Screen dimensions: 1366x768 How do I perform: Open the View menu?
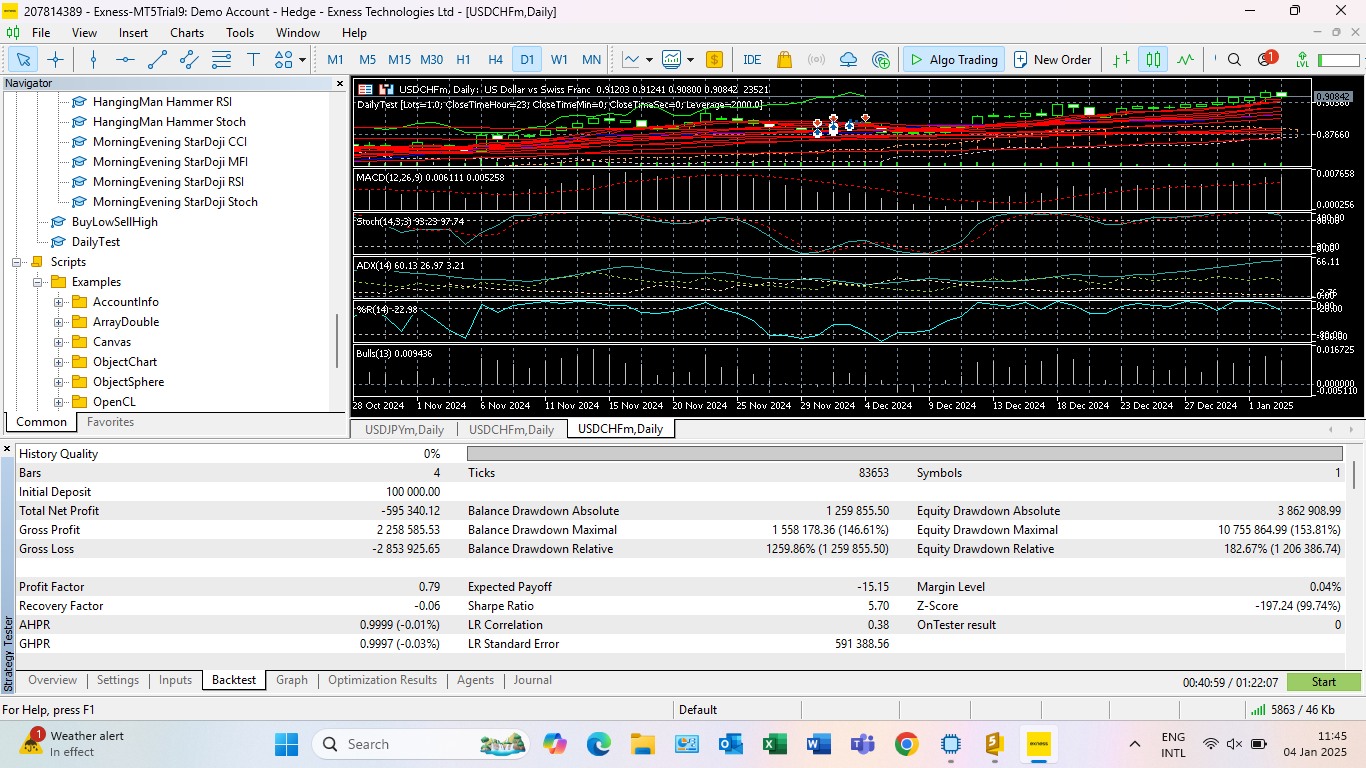point(85,33)
